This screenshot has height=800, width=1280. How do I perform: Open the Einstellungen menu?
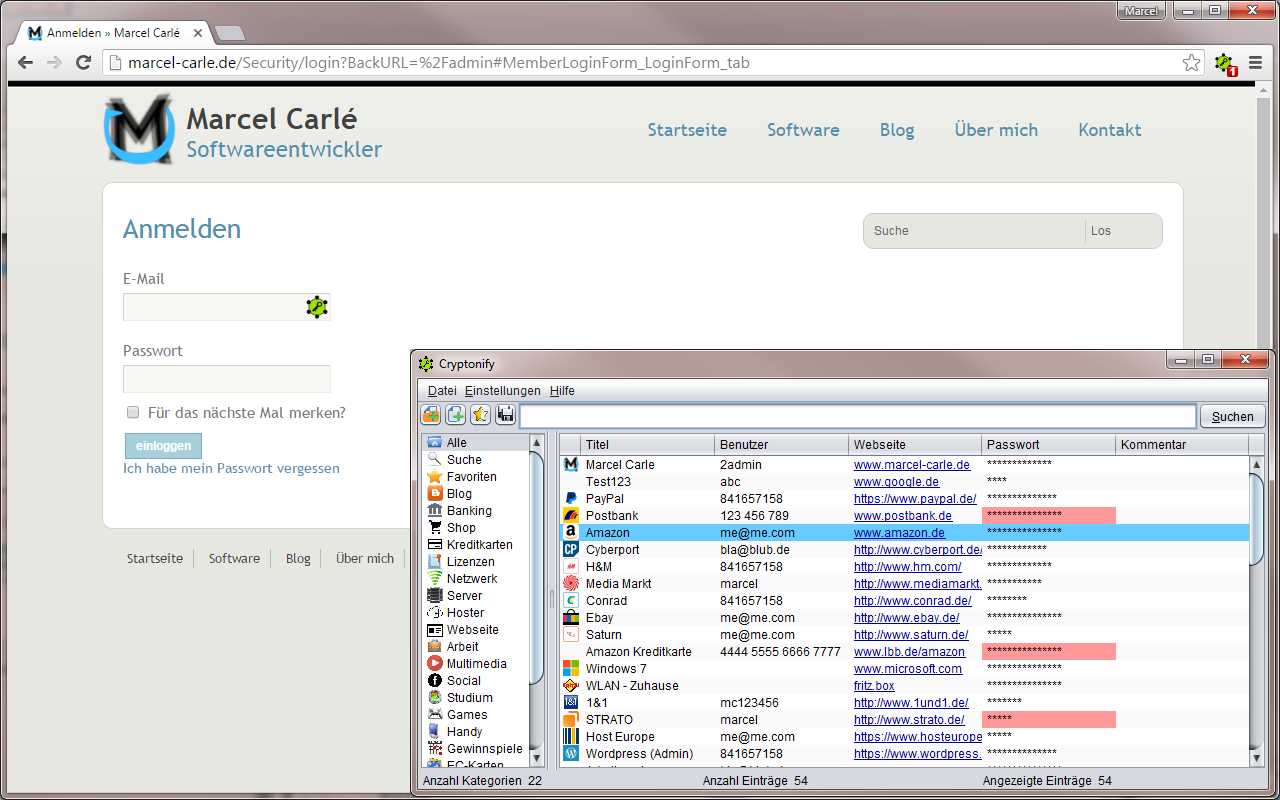[502, 391]
